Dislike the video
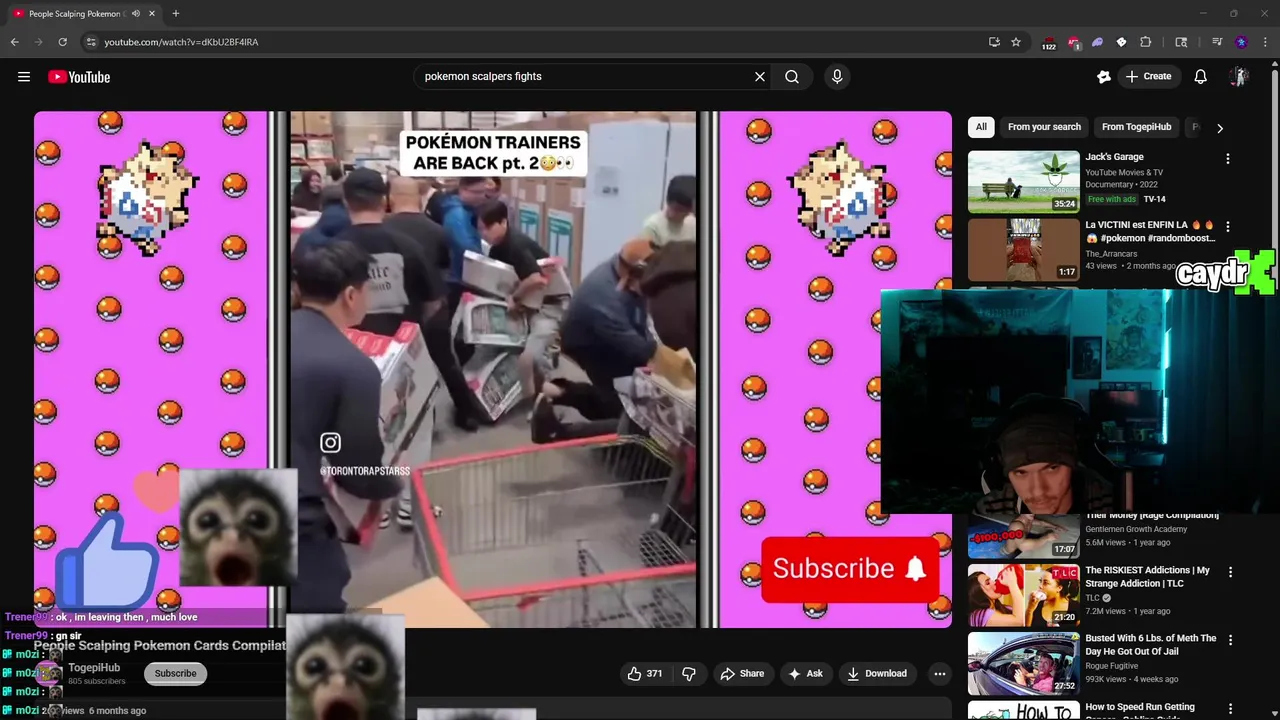This screenshot has height=720, width=1280. pyautogui.click(x=689, y=674)
